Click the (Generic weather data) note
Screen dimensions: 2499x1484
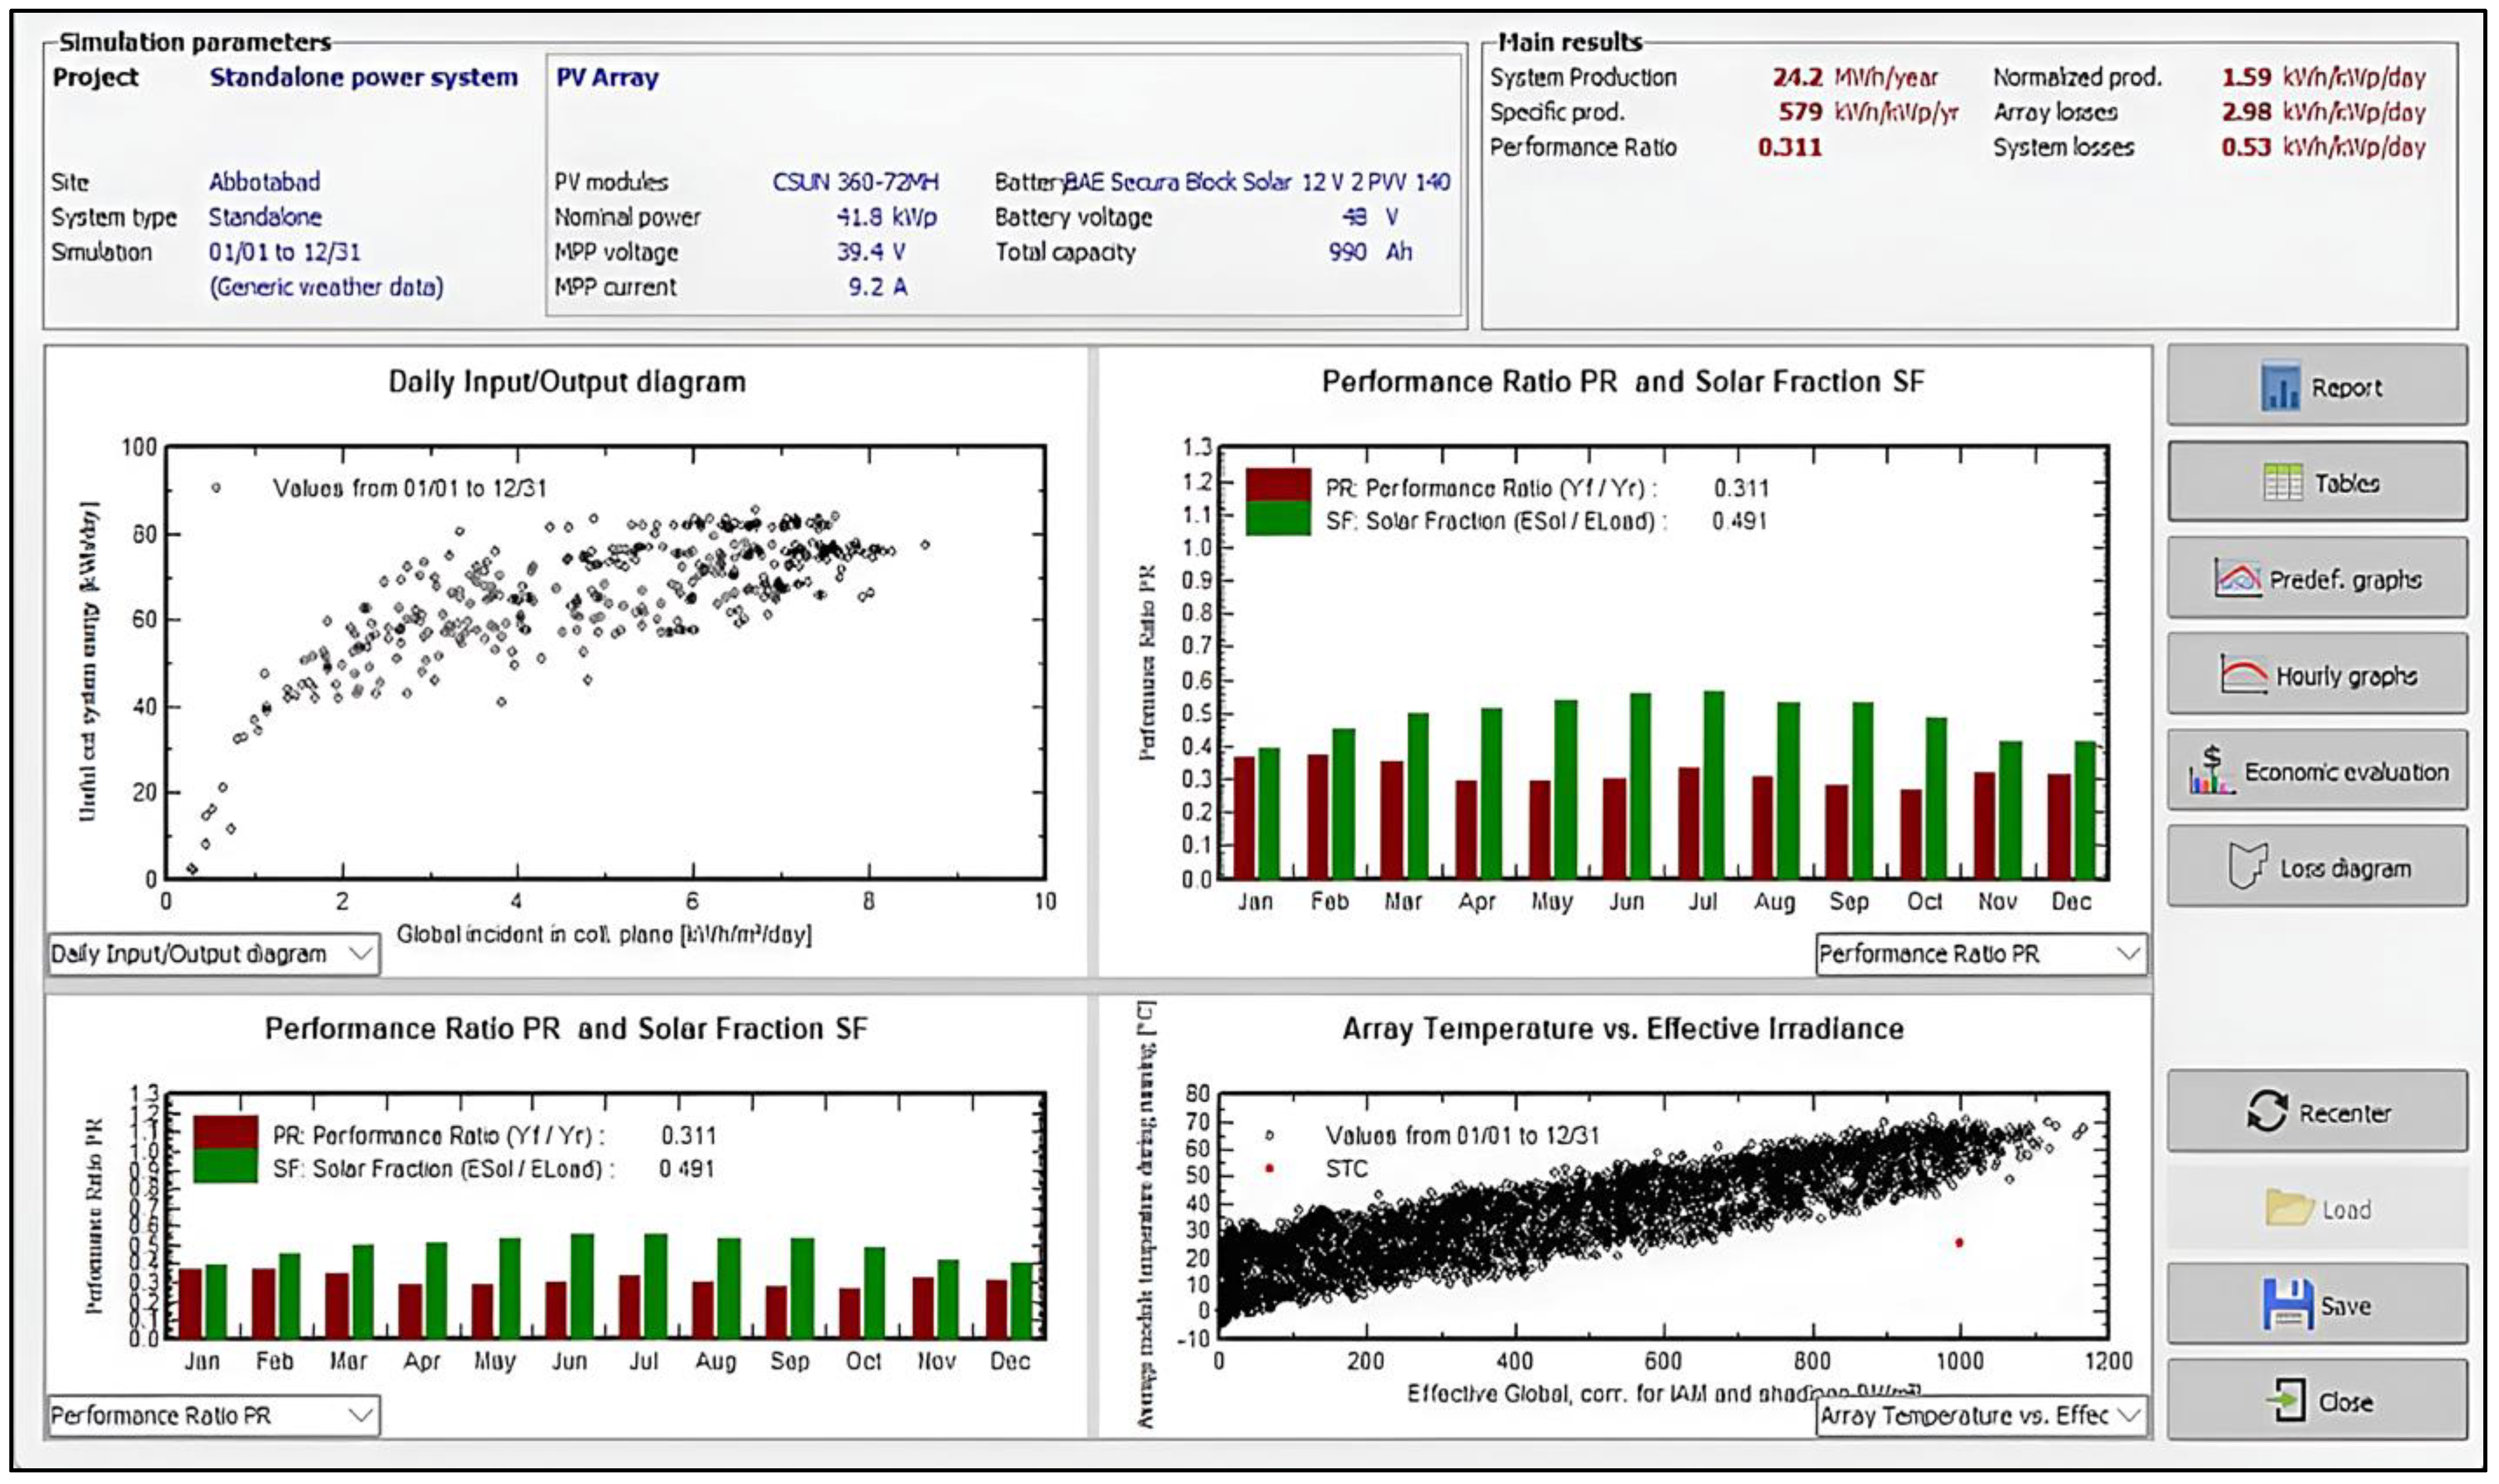(326, 287)
